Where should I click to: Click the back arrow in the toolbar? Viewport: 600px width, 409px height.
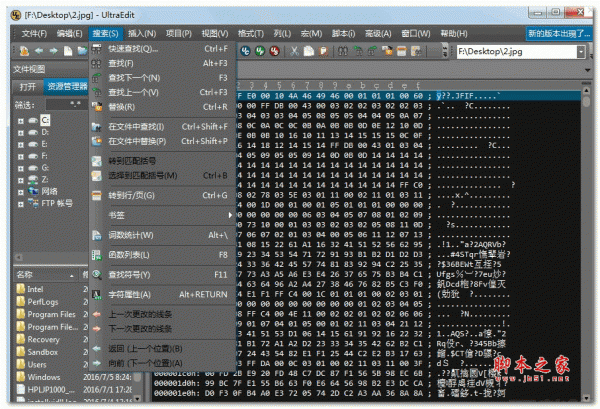point(39,51)
